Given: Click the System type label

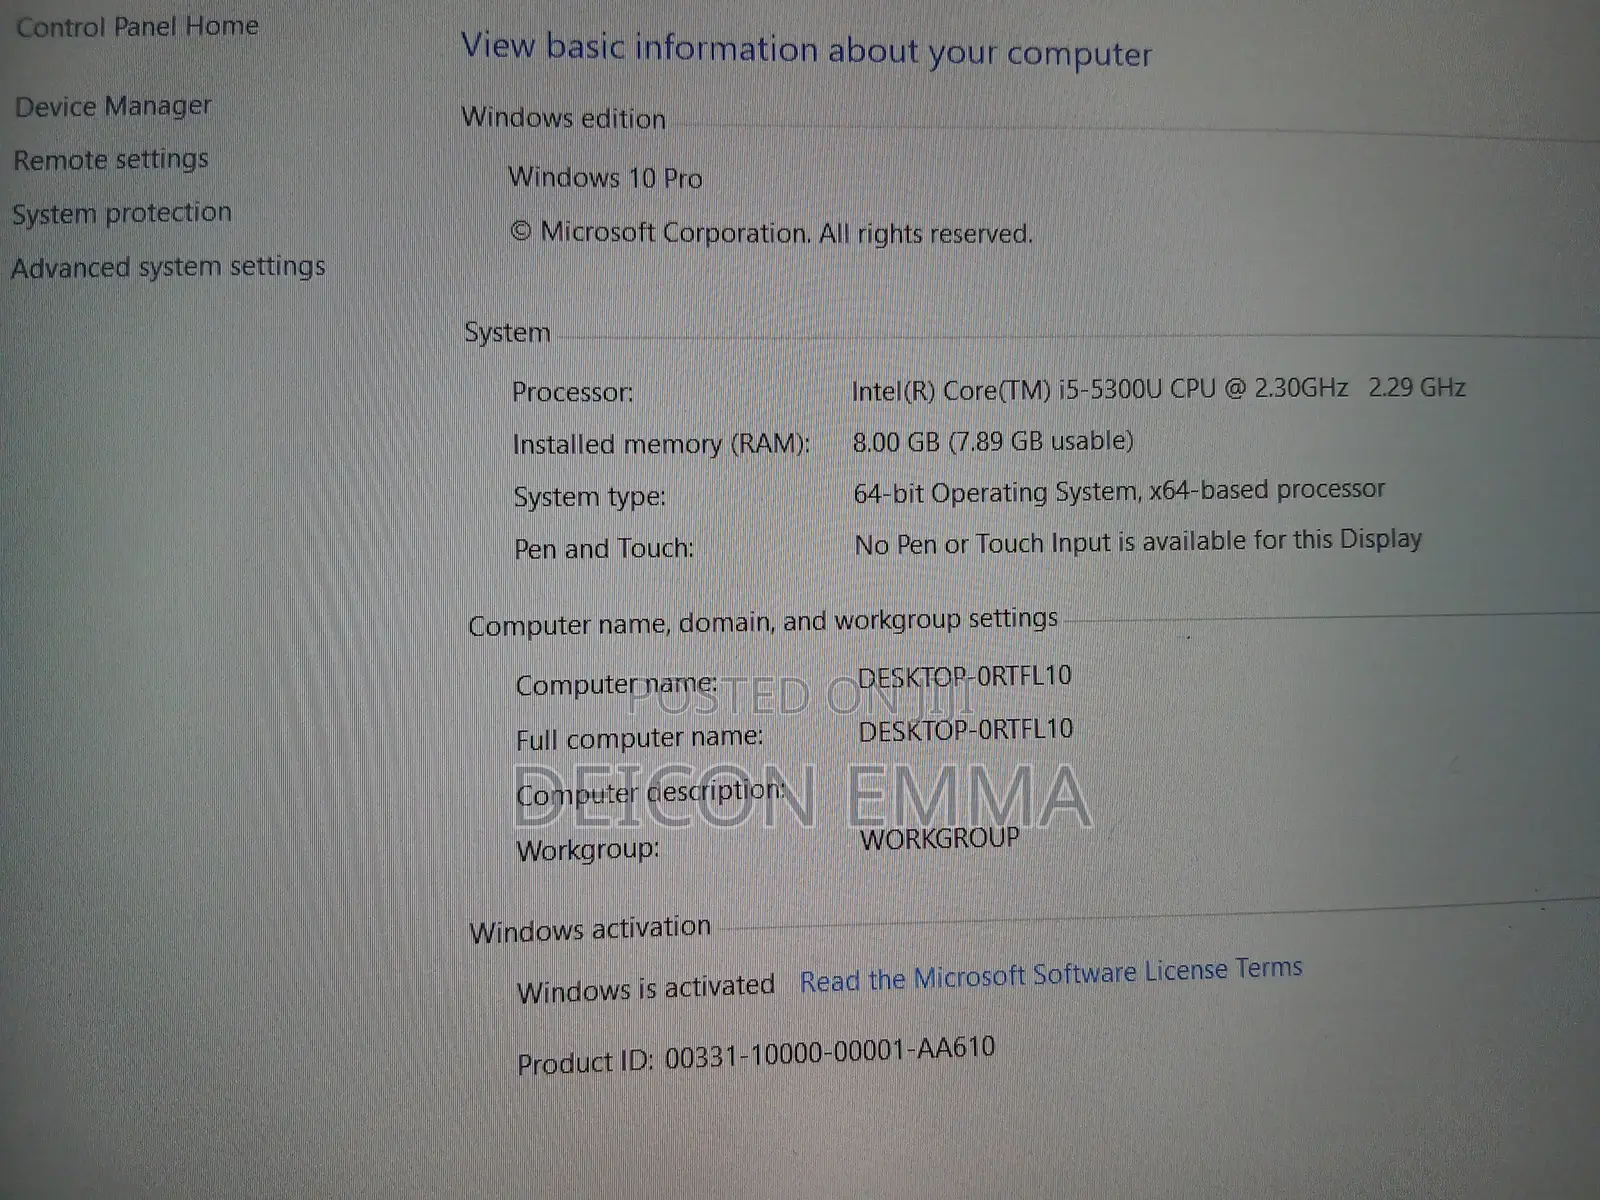Looking at the screenshot, I should click(x=589, y=497).
